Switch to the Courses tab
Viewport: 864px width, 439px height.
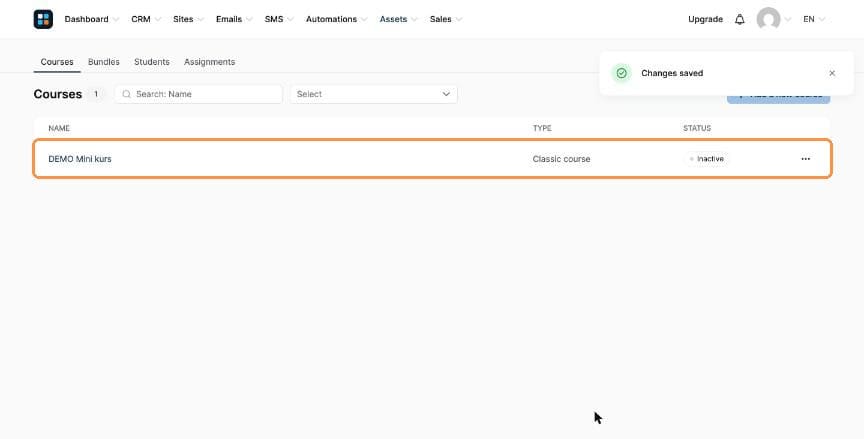[57, 62]
